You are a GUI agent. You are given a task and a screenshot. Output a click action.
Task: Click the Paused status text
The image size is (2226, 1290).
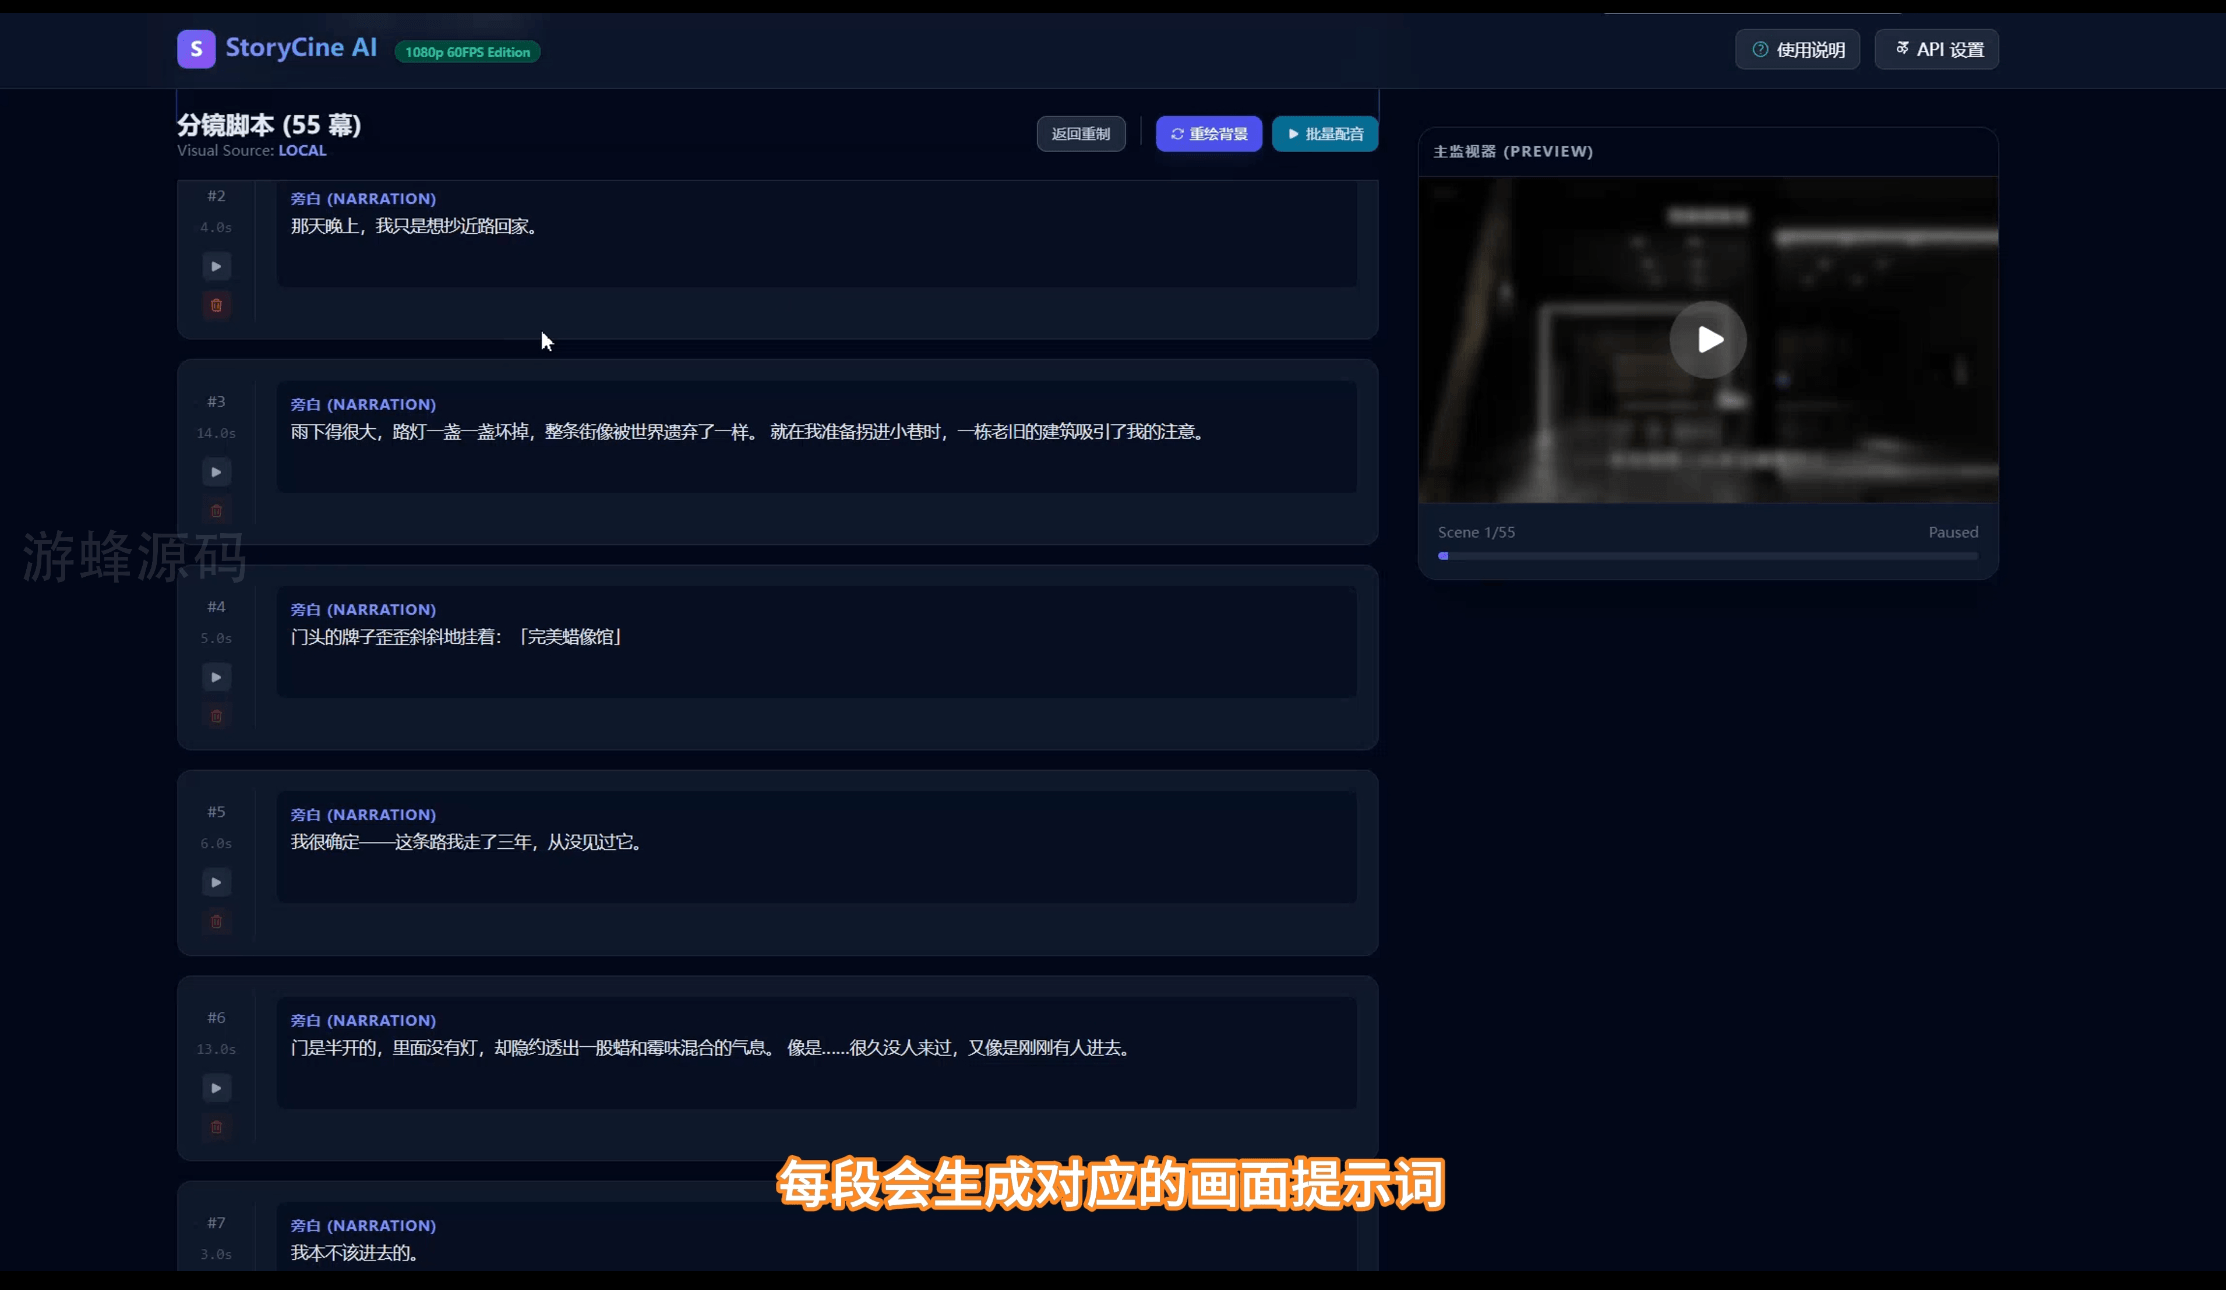pos(1953,532)
